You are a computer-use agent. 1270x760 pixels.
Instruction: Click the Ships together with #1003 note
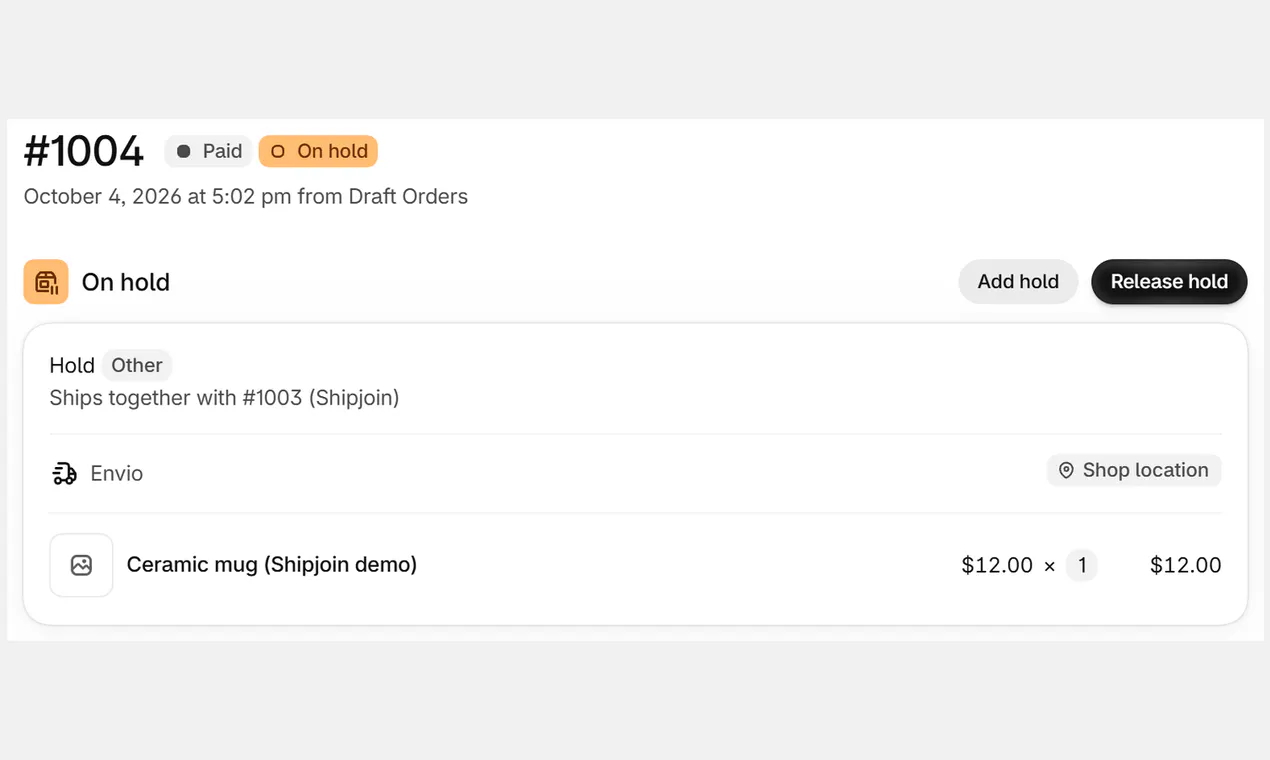pyautogui.click(x=224, y=398)
